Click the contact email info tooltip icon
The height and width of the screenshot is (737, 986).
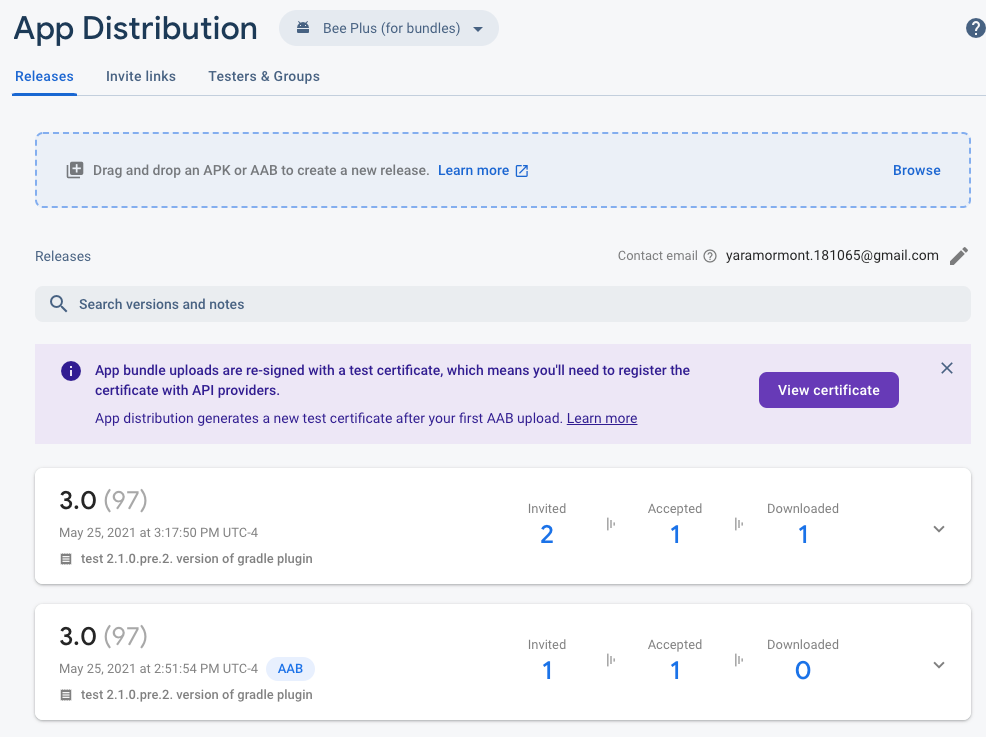710,256
